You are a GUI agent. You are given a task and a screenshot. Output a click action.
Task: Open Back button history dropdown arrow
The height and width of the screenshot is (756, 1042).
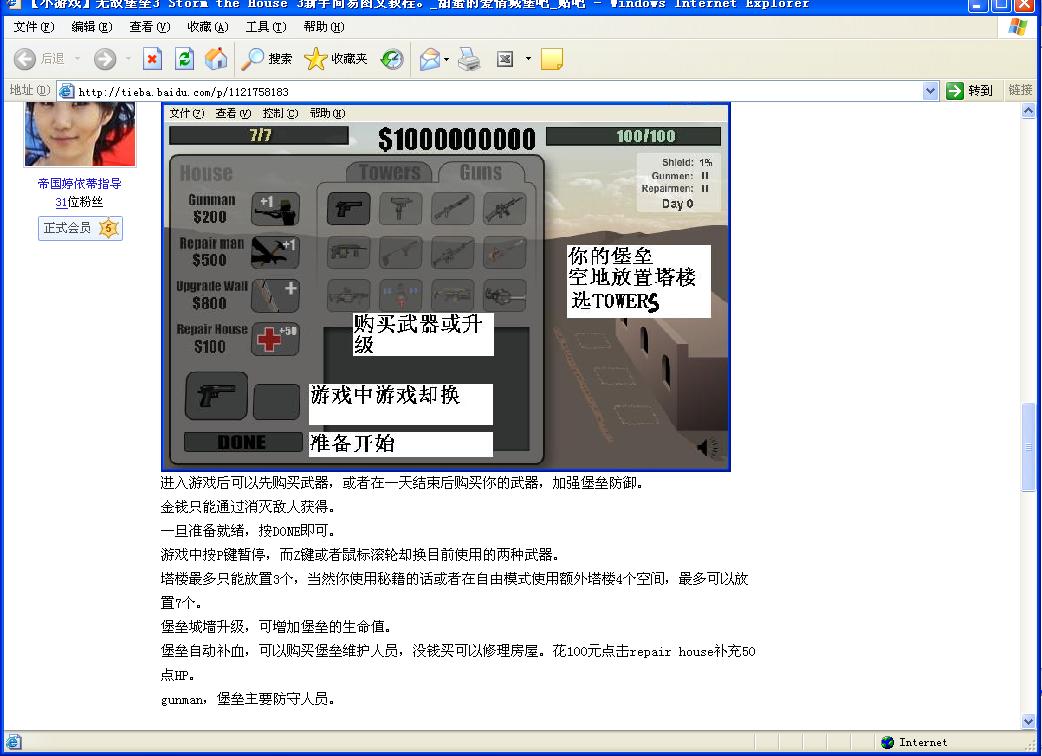point(77,59)
